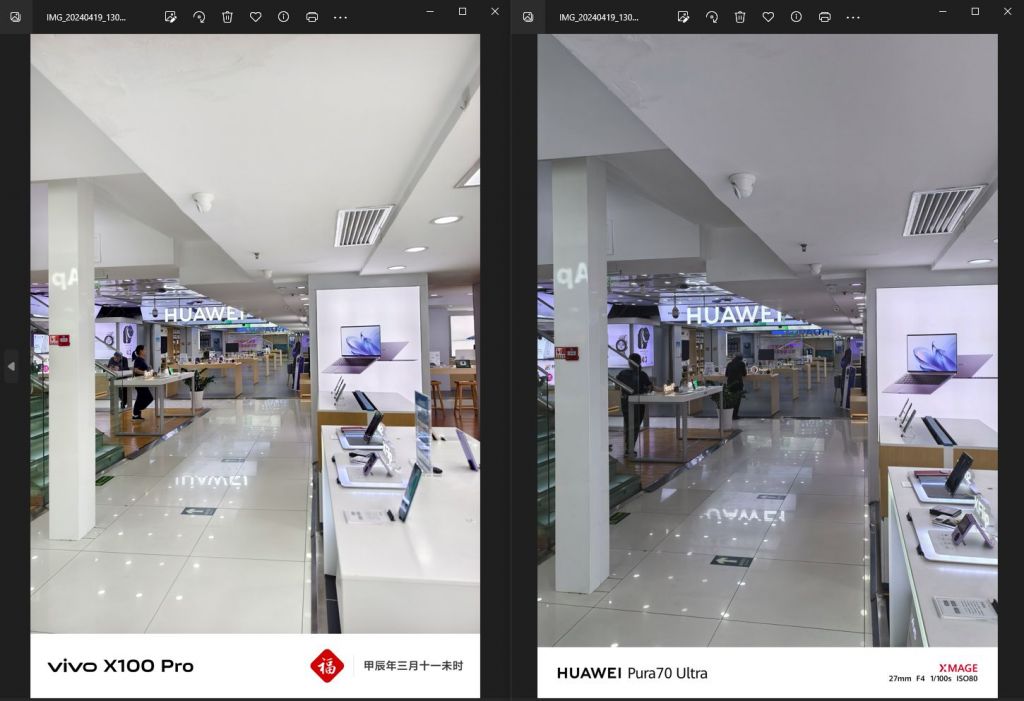The width and height of the screenshot is (1024, 701).
Task: Show file info in left window
Action: tap(283, 17)
